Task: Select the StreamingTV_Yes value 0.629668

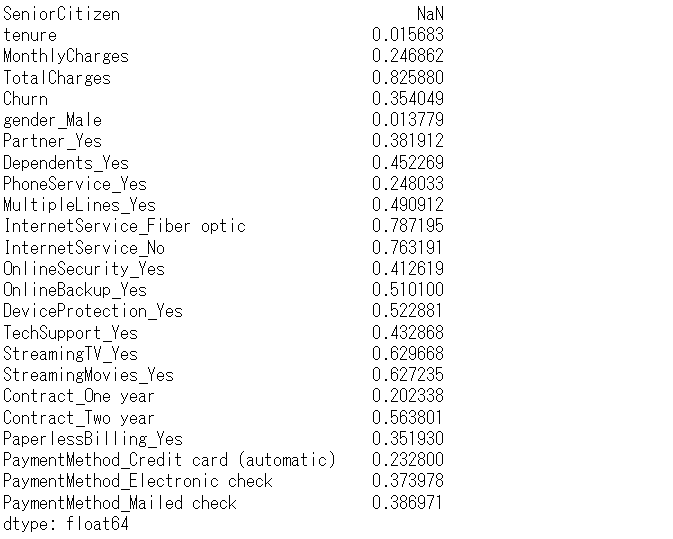Action: coord(408,354)
